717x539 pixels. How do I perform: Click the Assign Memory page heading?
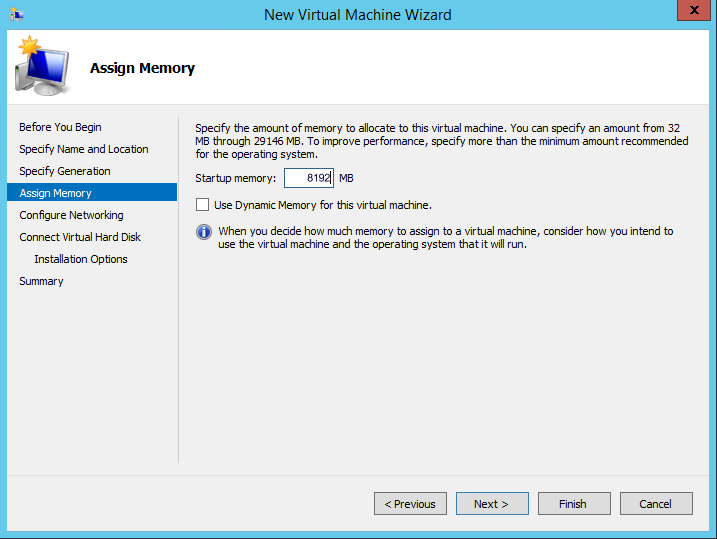point(142,68)
